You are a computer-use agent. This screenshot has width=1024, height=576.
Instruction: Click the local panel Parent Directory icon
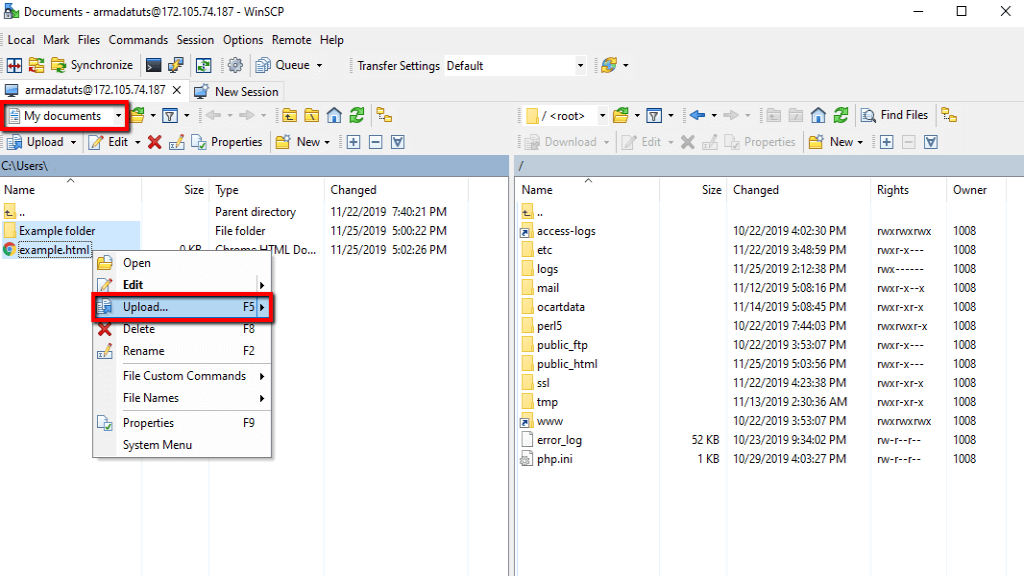pos(289,116)
